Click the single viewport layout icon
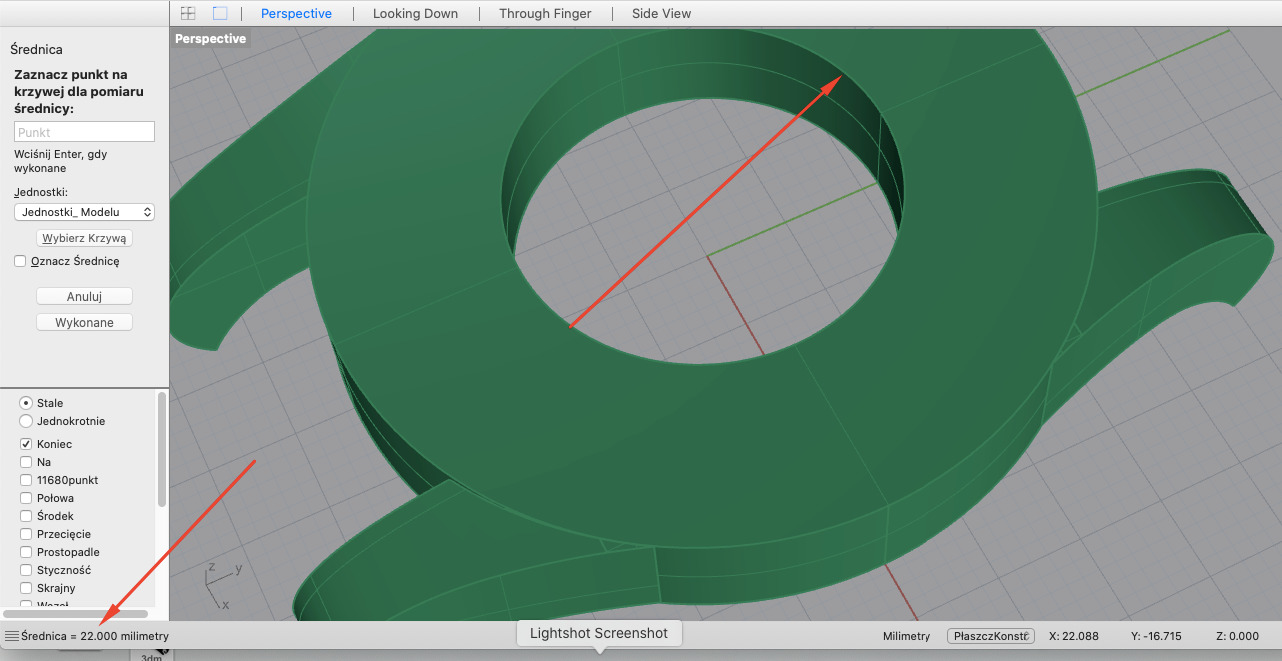 point(220,13)
